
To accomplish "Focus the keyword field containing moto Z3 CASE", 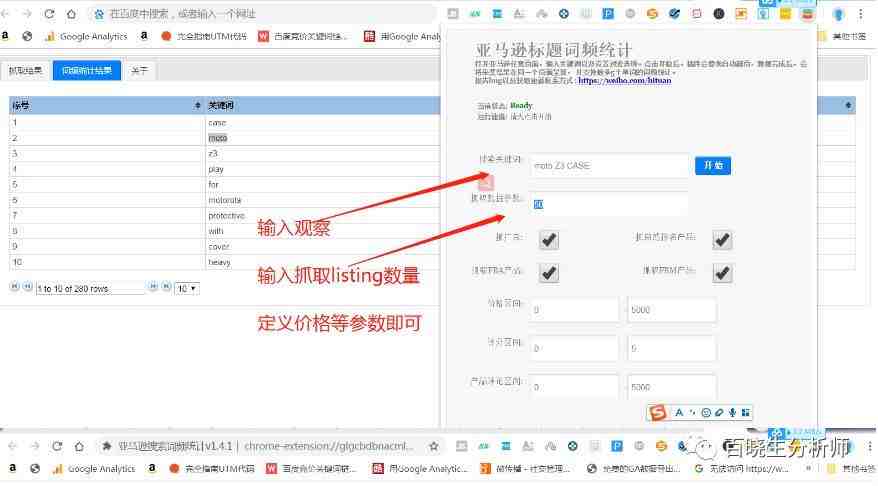I will [609, 166].
